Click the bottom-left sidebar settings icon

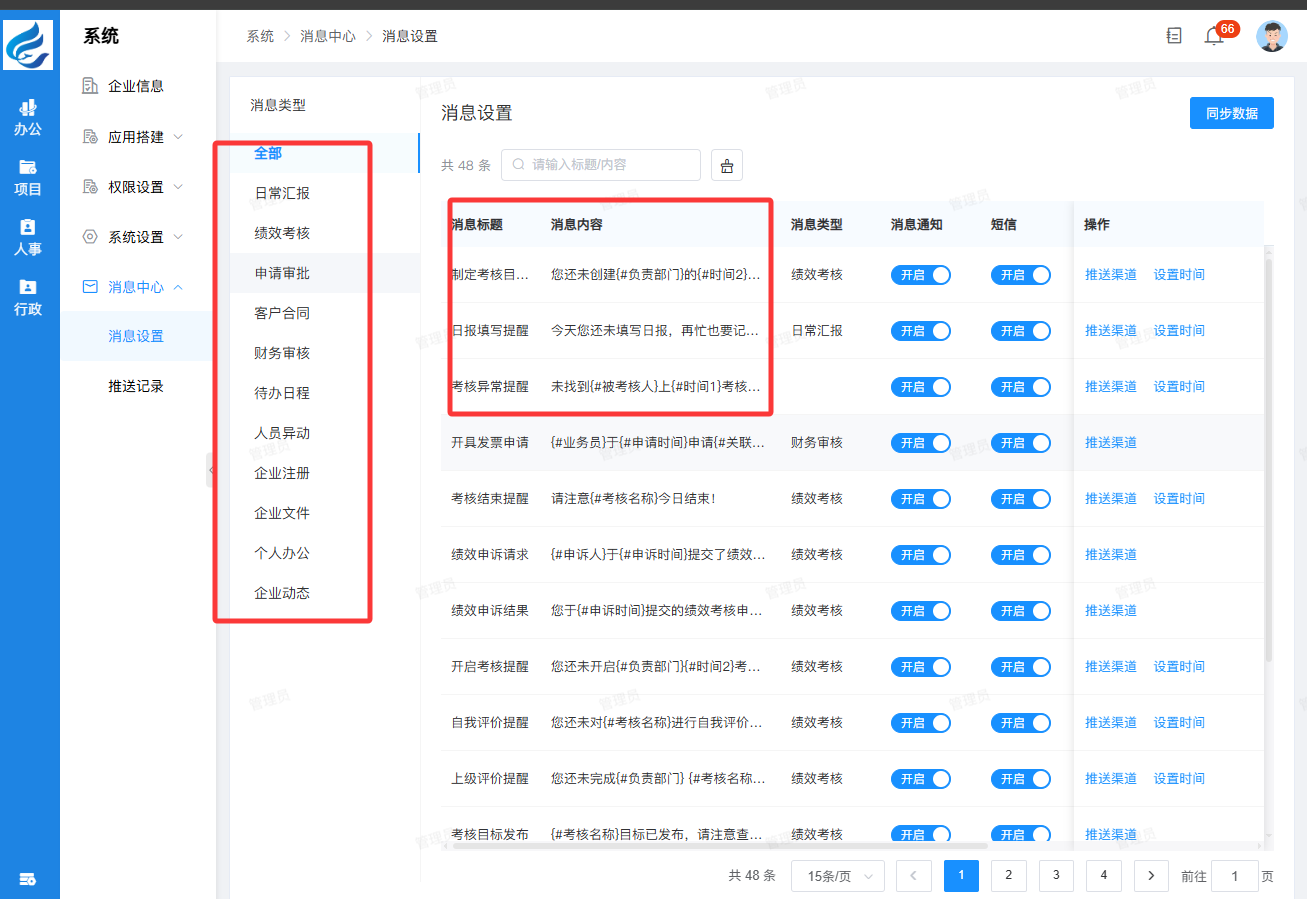tap(28, 879)
